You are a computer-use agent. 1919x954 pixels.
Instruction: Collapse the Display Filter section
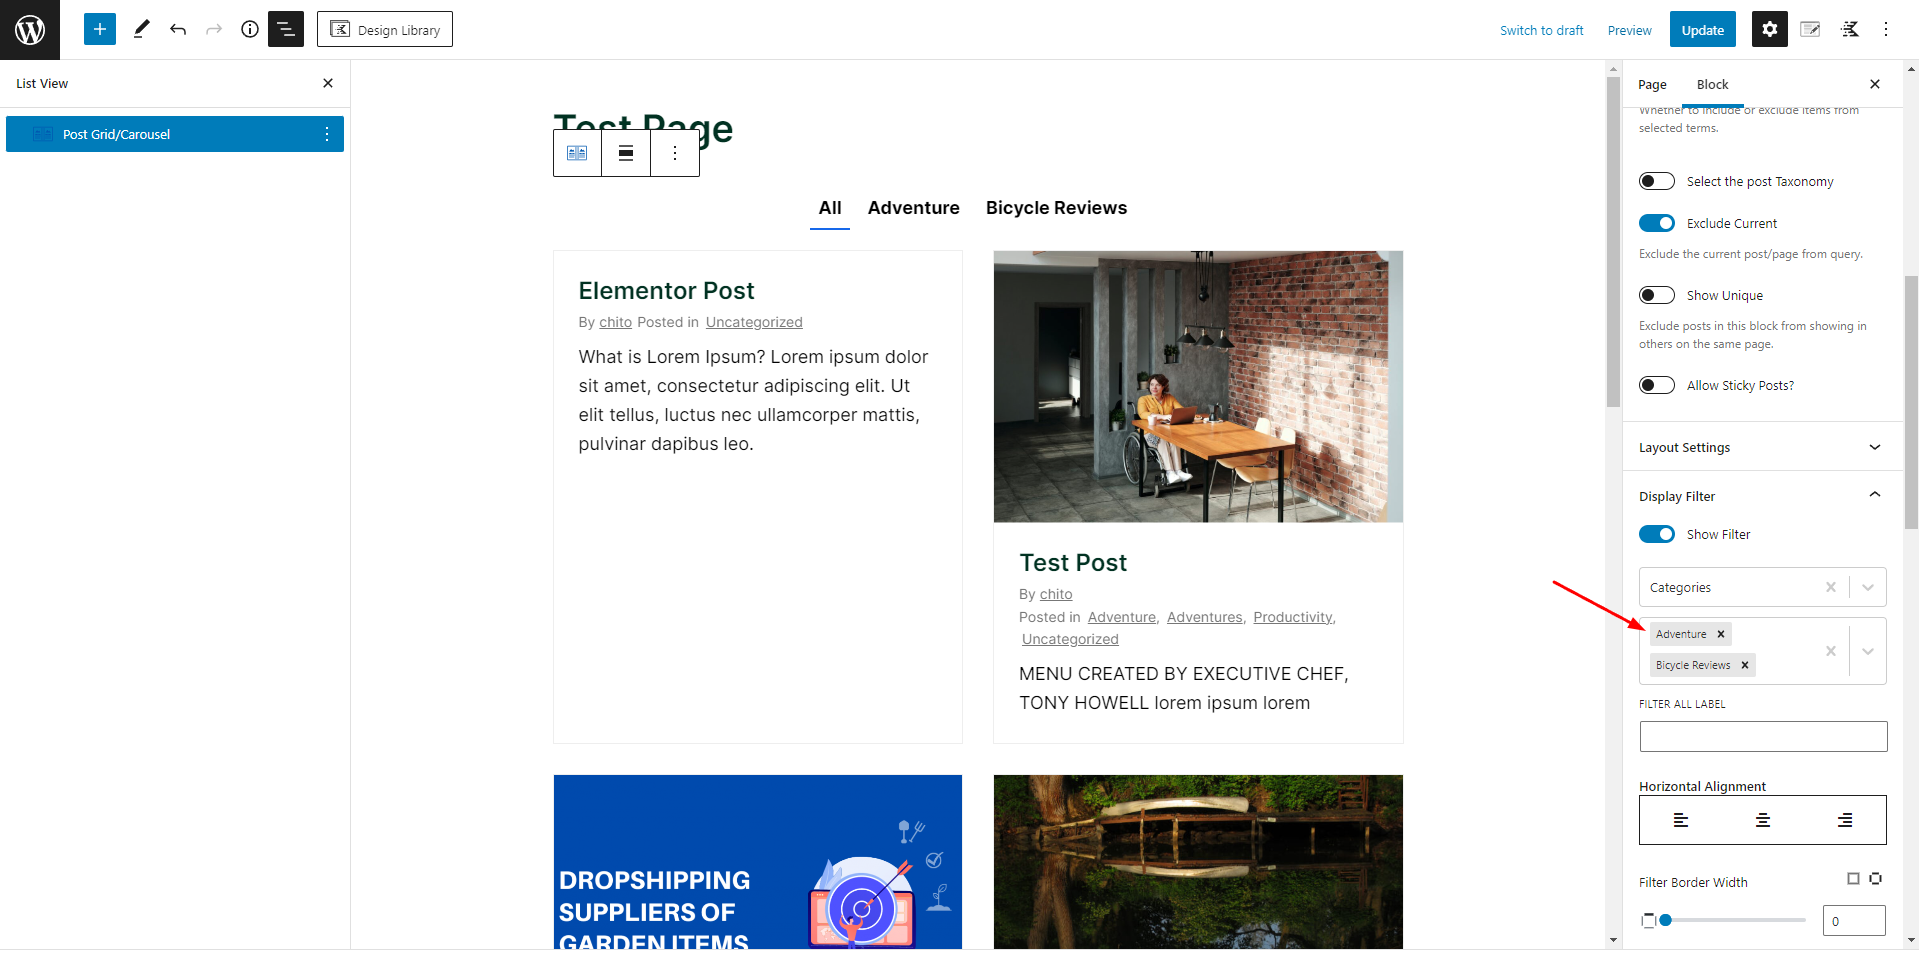click(x=1761, y=496)
